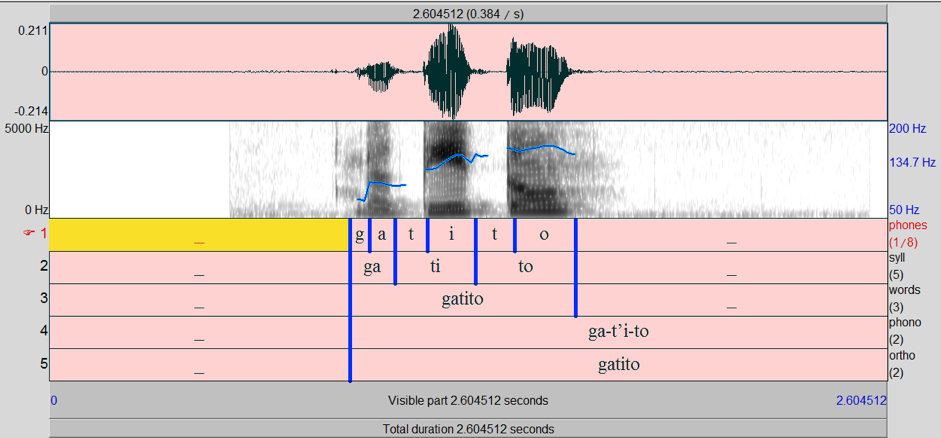The width and height of the screenshot is (941, 438).
Task: Click the 'syll' tier name label
Action: click(896, 258)
